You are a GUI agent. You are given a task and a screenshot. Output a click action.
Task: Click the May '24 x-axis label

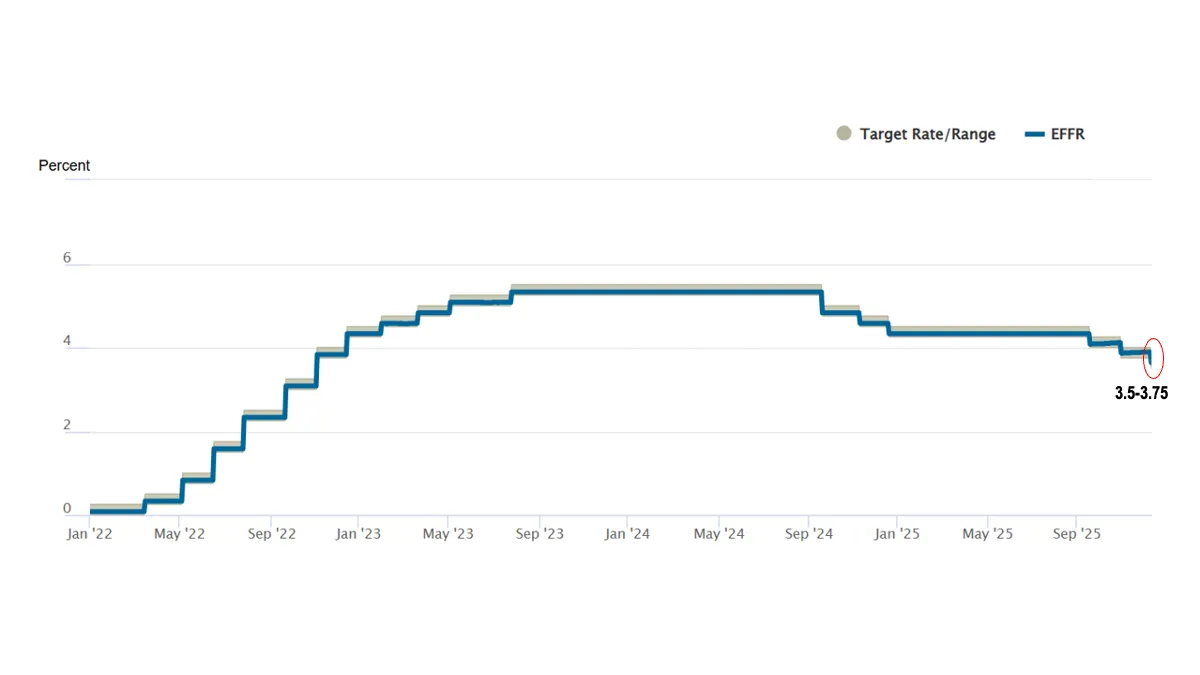(x=718, y=534)
